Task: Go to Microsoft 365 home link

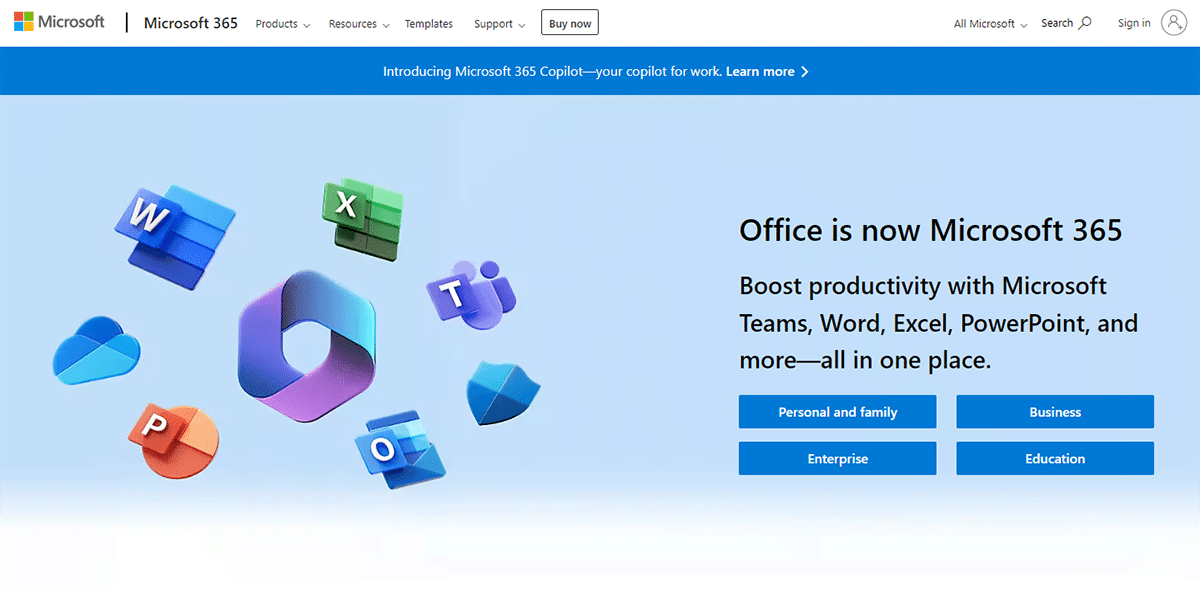Action: coord(191,23)
